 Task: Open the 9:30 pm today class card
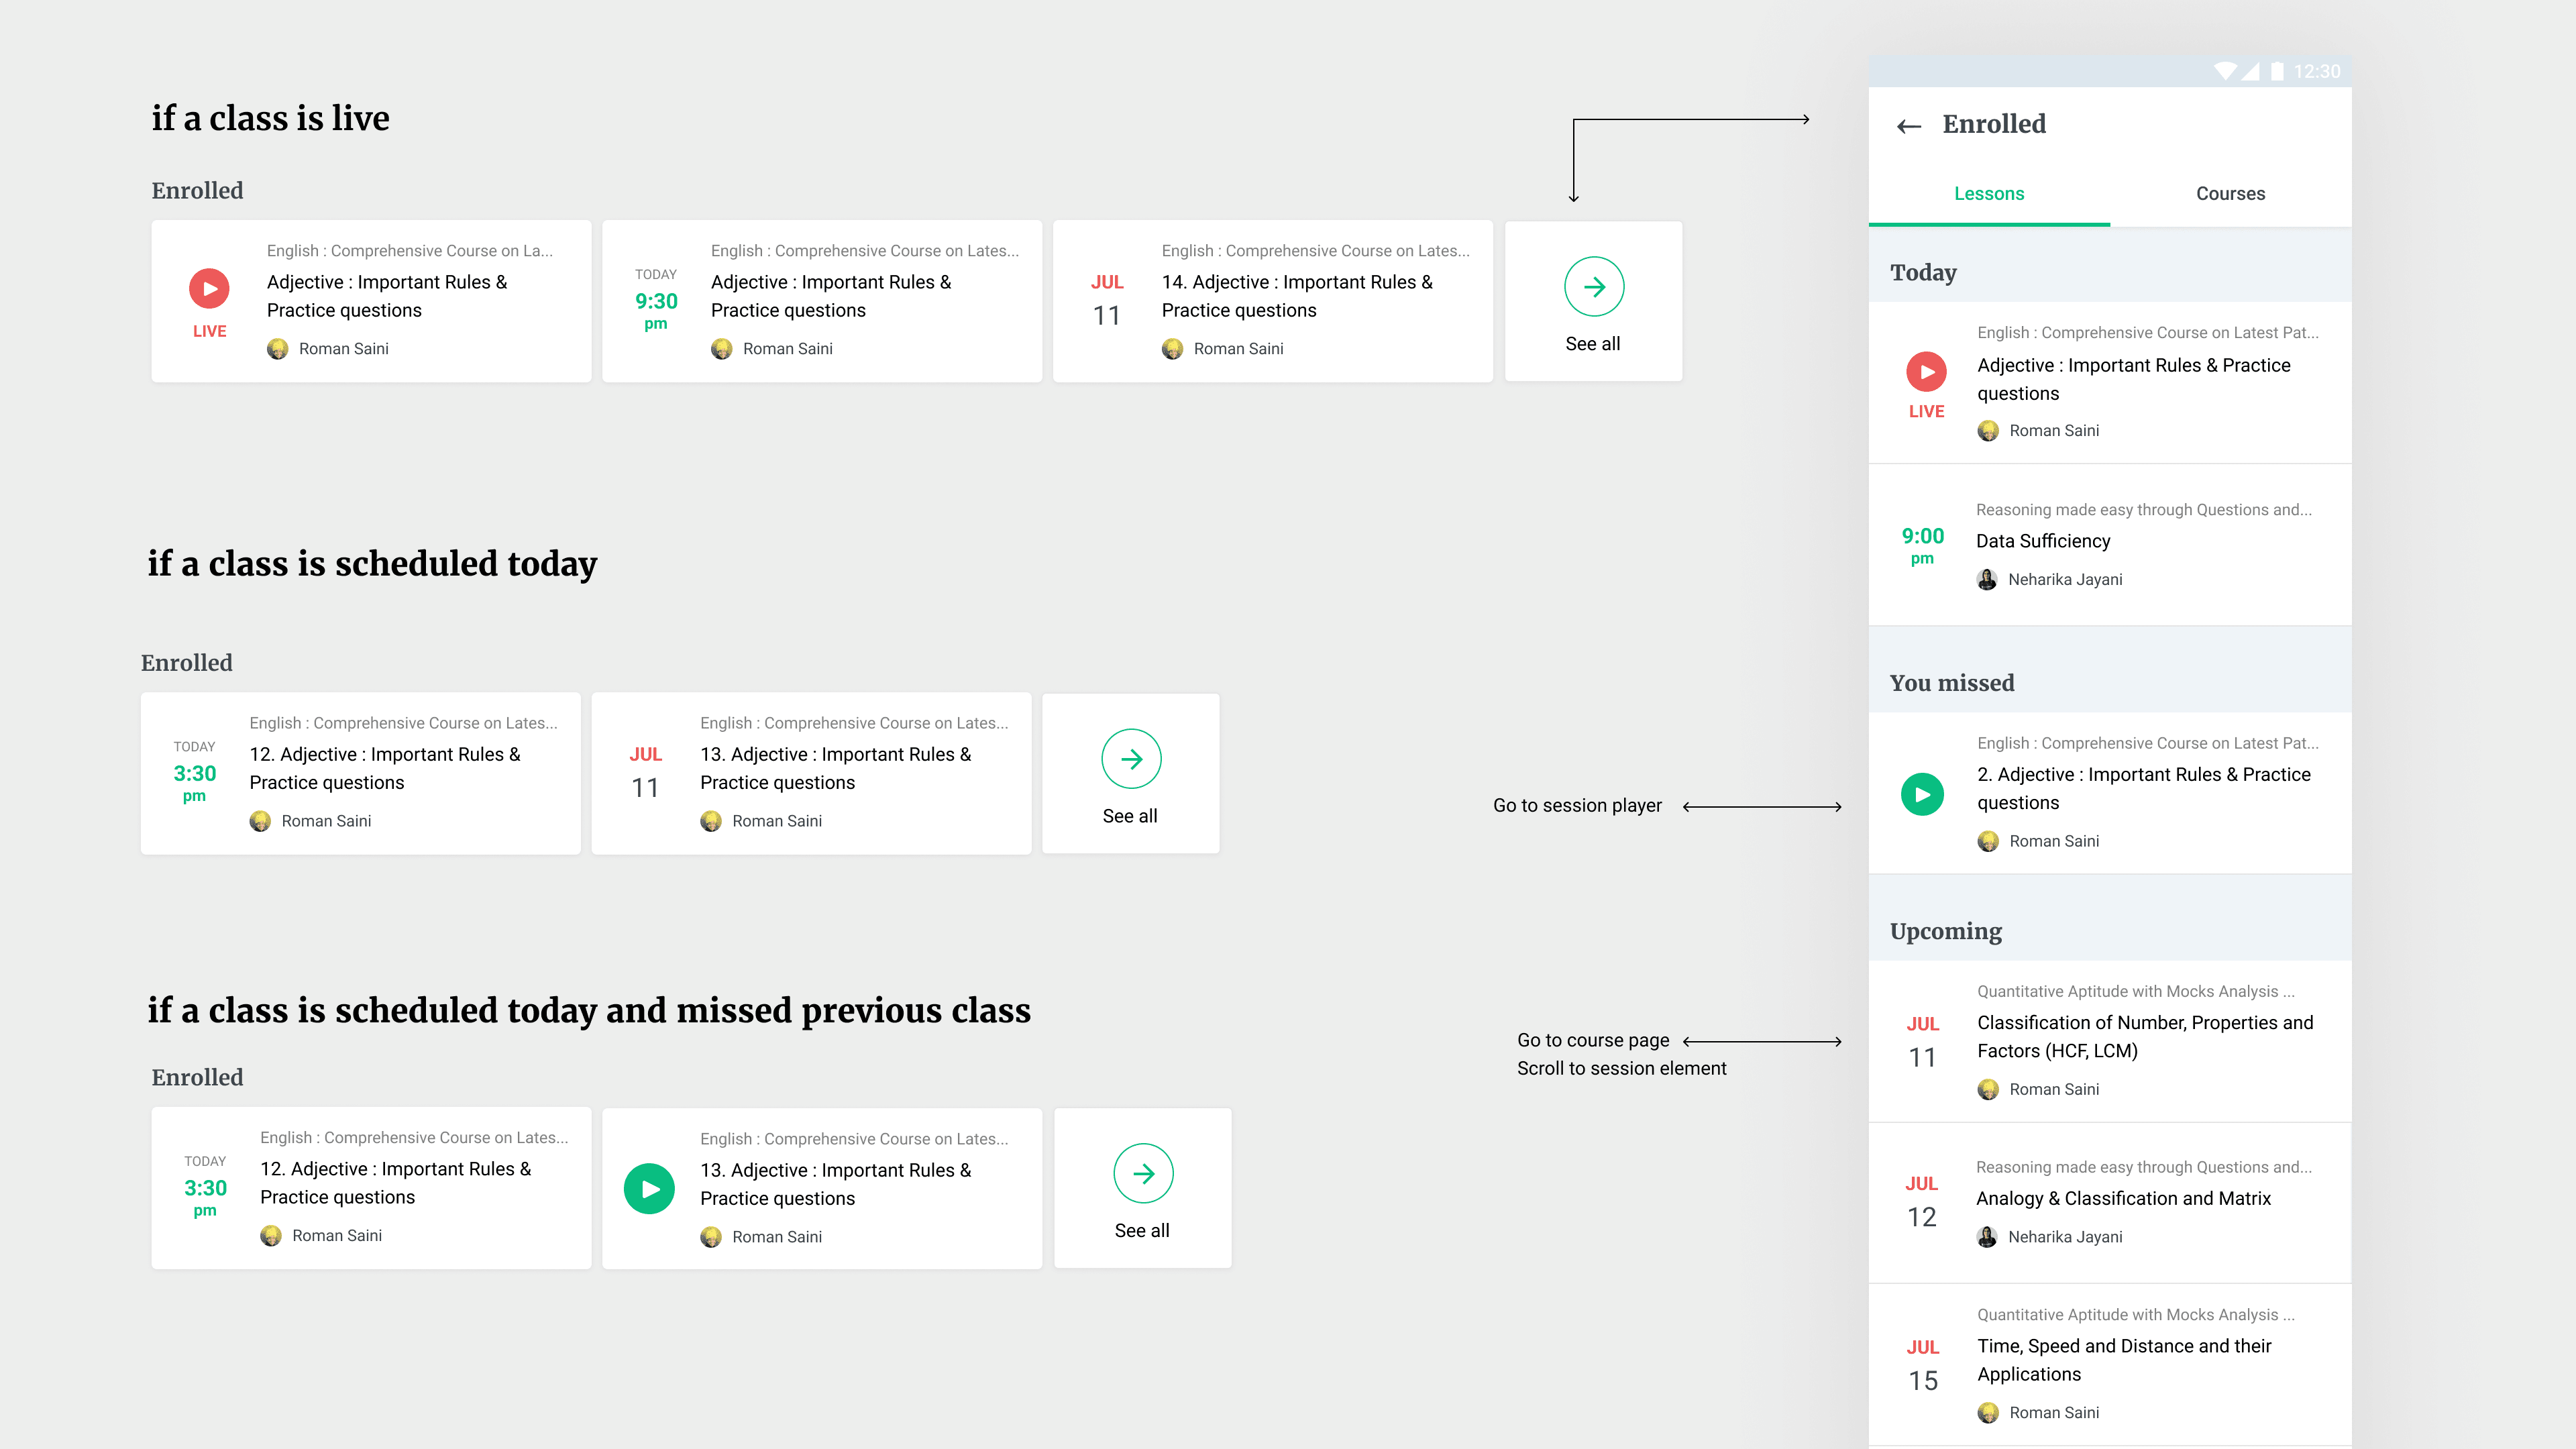(x=821, y=300)
